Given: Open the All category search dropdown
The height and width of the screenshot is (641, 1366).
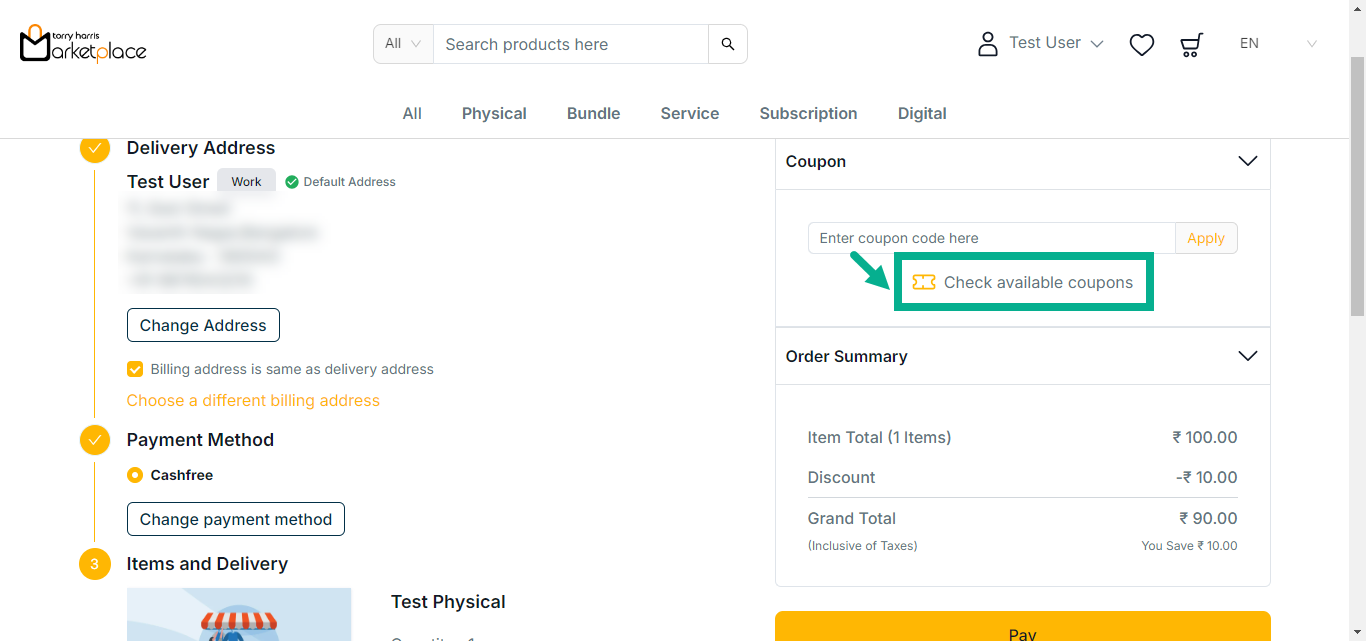Looking at the screenshot, I should click(x=403, y=44).
